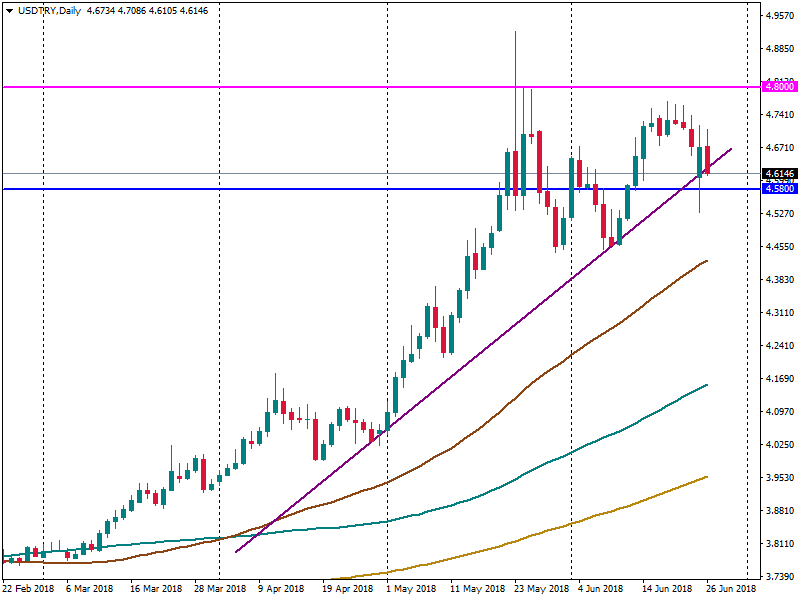Click the 9 Apr 2018 date label

tap(280, 590)
